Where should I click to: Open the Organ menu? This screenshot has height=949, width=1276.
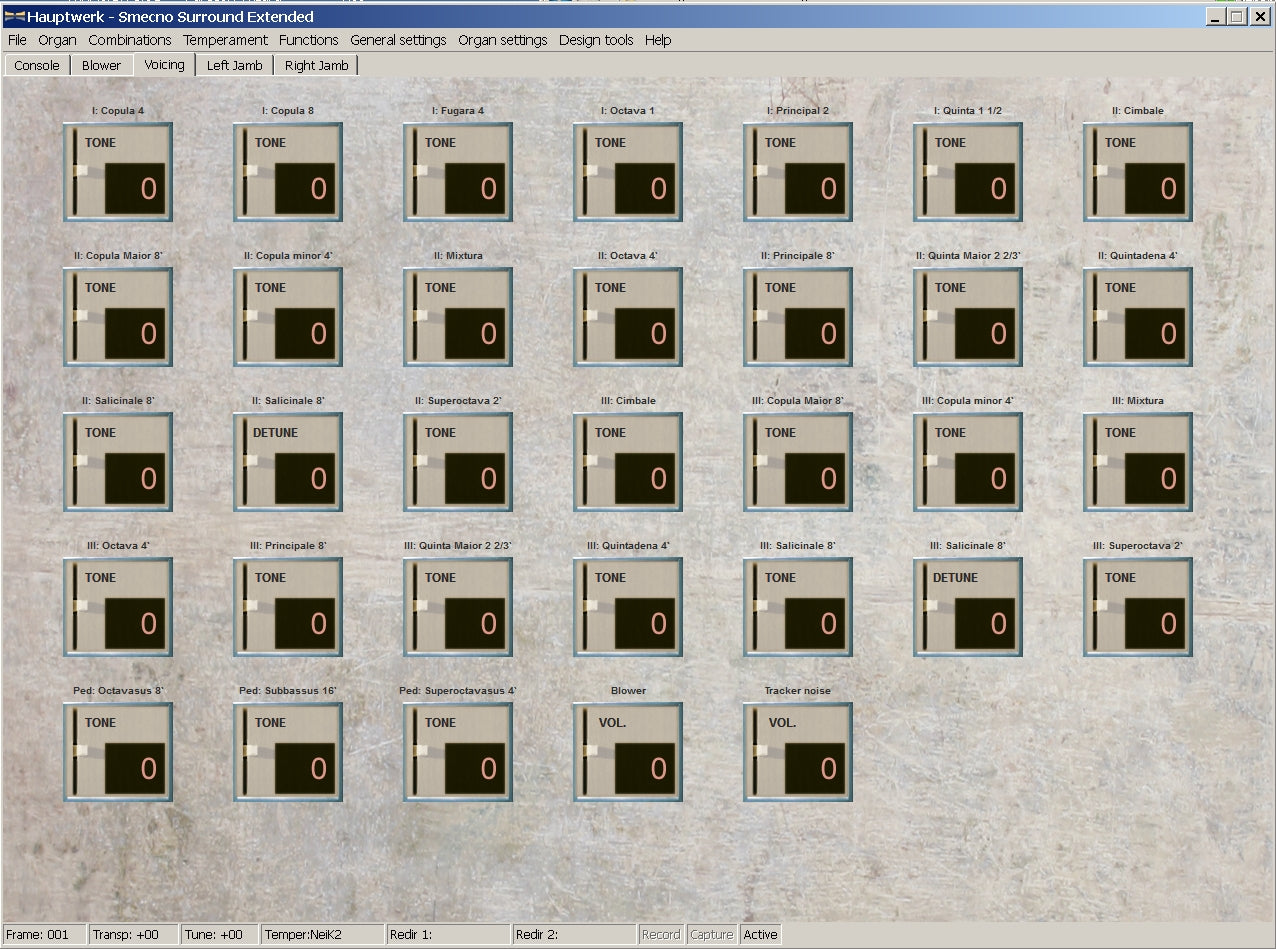[x=57, y=40]
